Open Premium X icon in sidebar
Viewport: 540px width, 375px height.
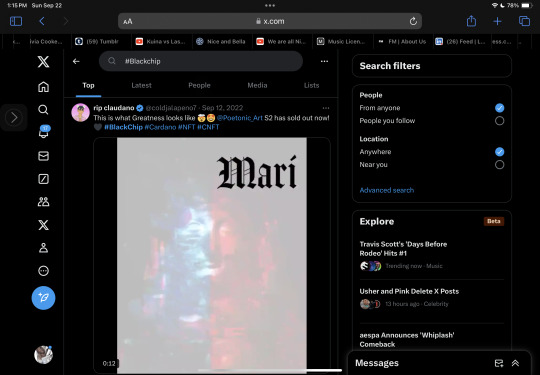43,225
